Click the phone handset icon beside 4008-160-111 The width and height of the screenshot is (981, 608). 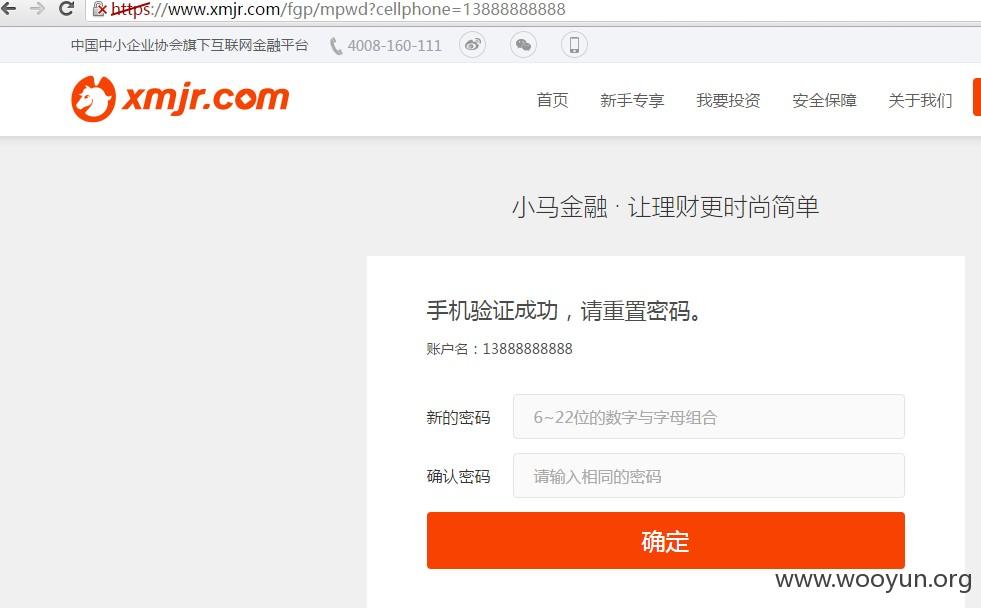click(x=336, y=46)
